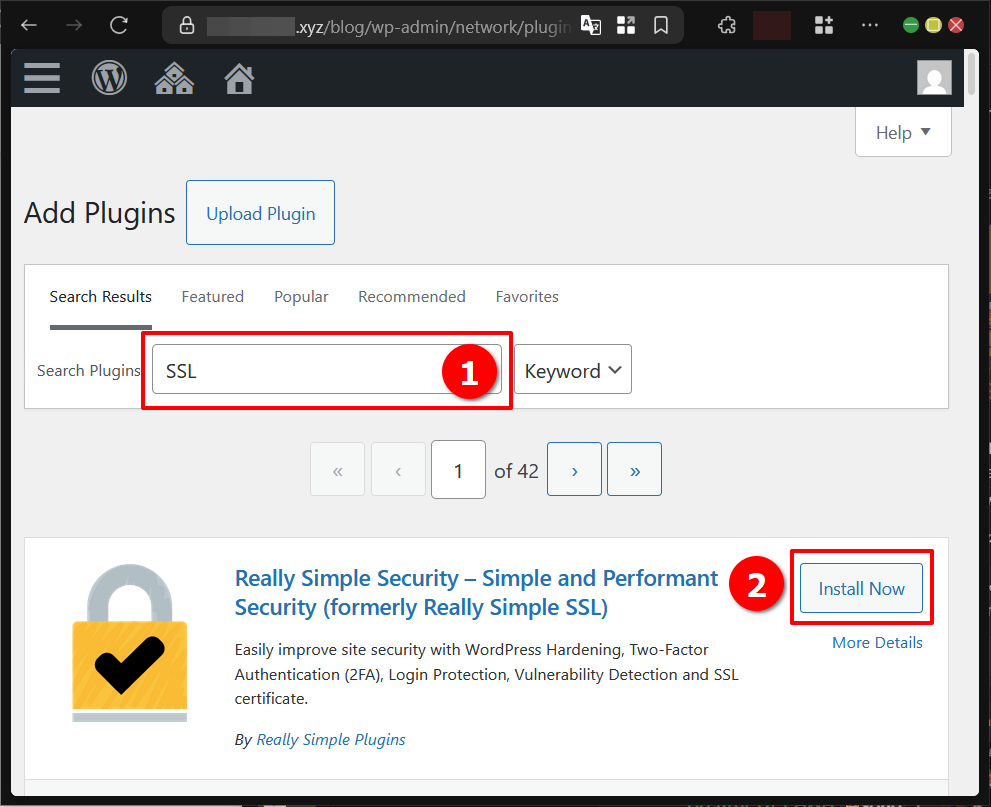Open the user avatar profile menu
The image size is (991, 807).
[x=934, y=78]
